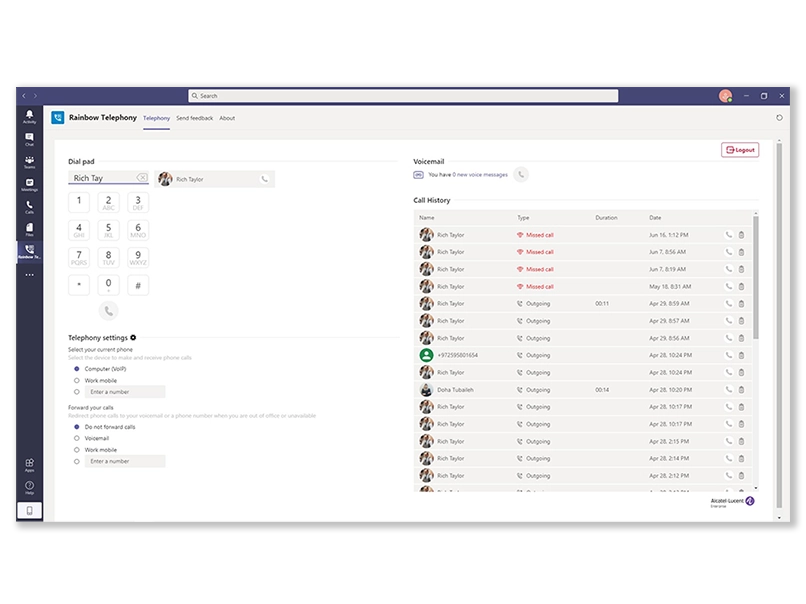The height and width of the screenshot is (604, 806).
Task: Tap the star key on dial pad
Action: (x=79, y=285)
